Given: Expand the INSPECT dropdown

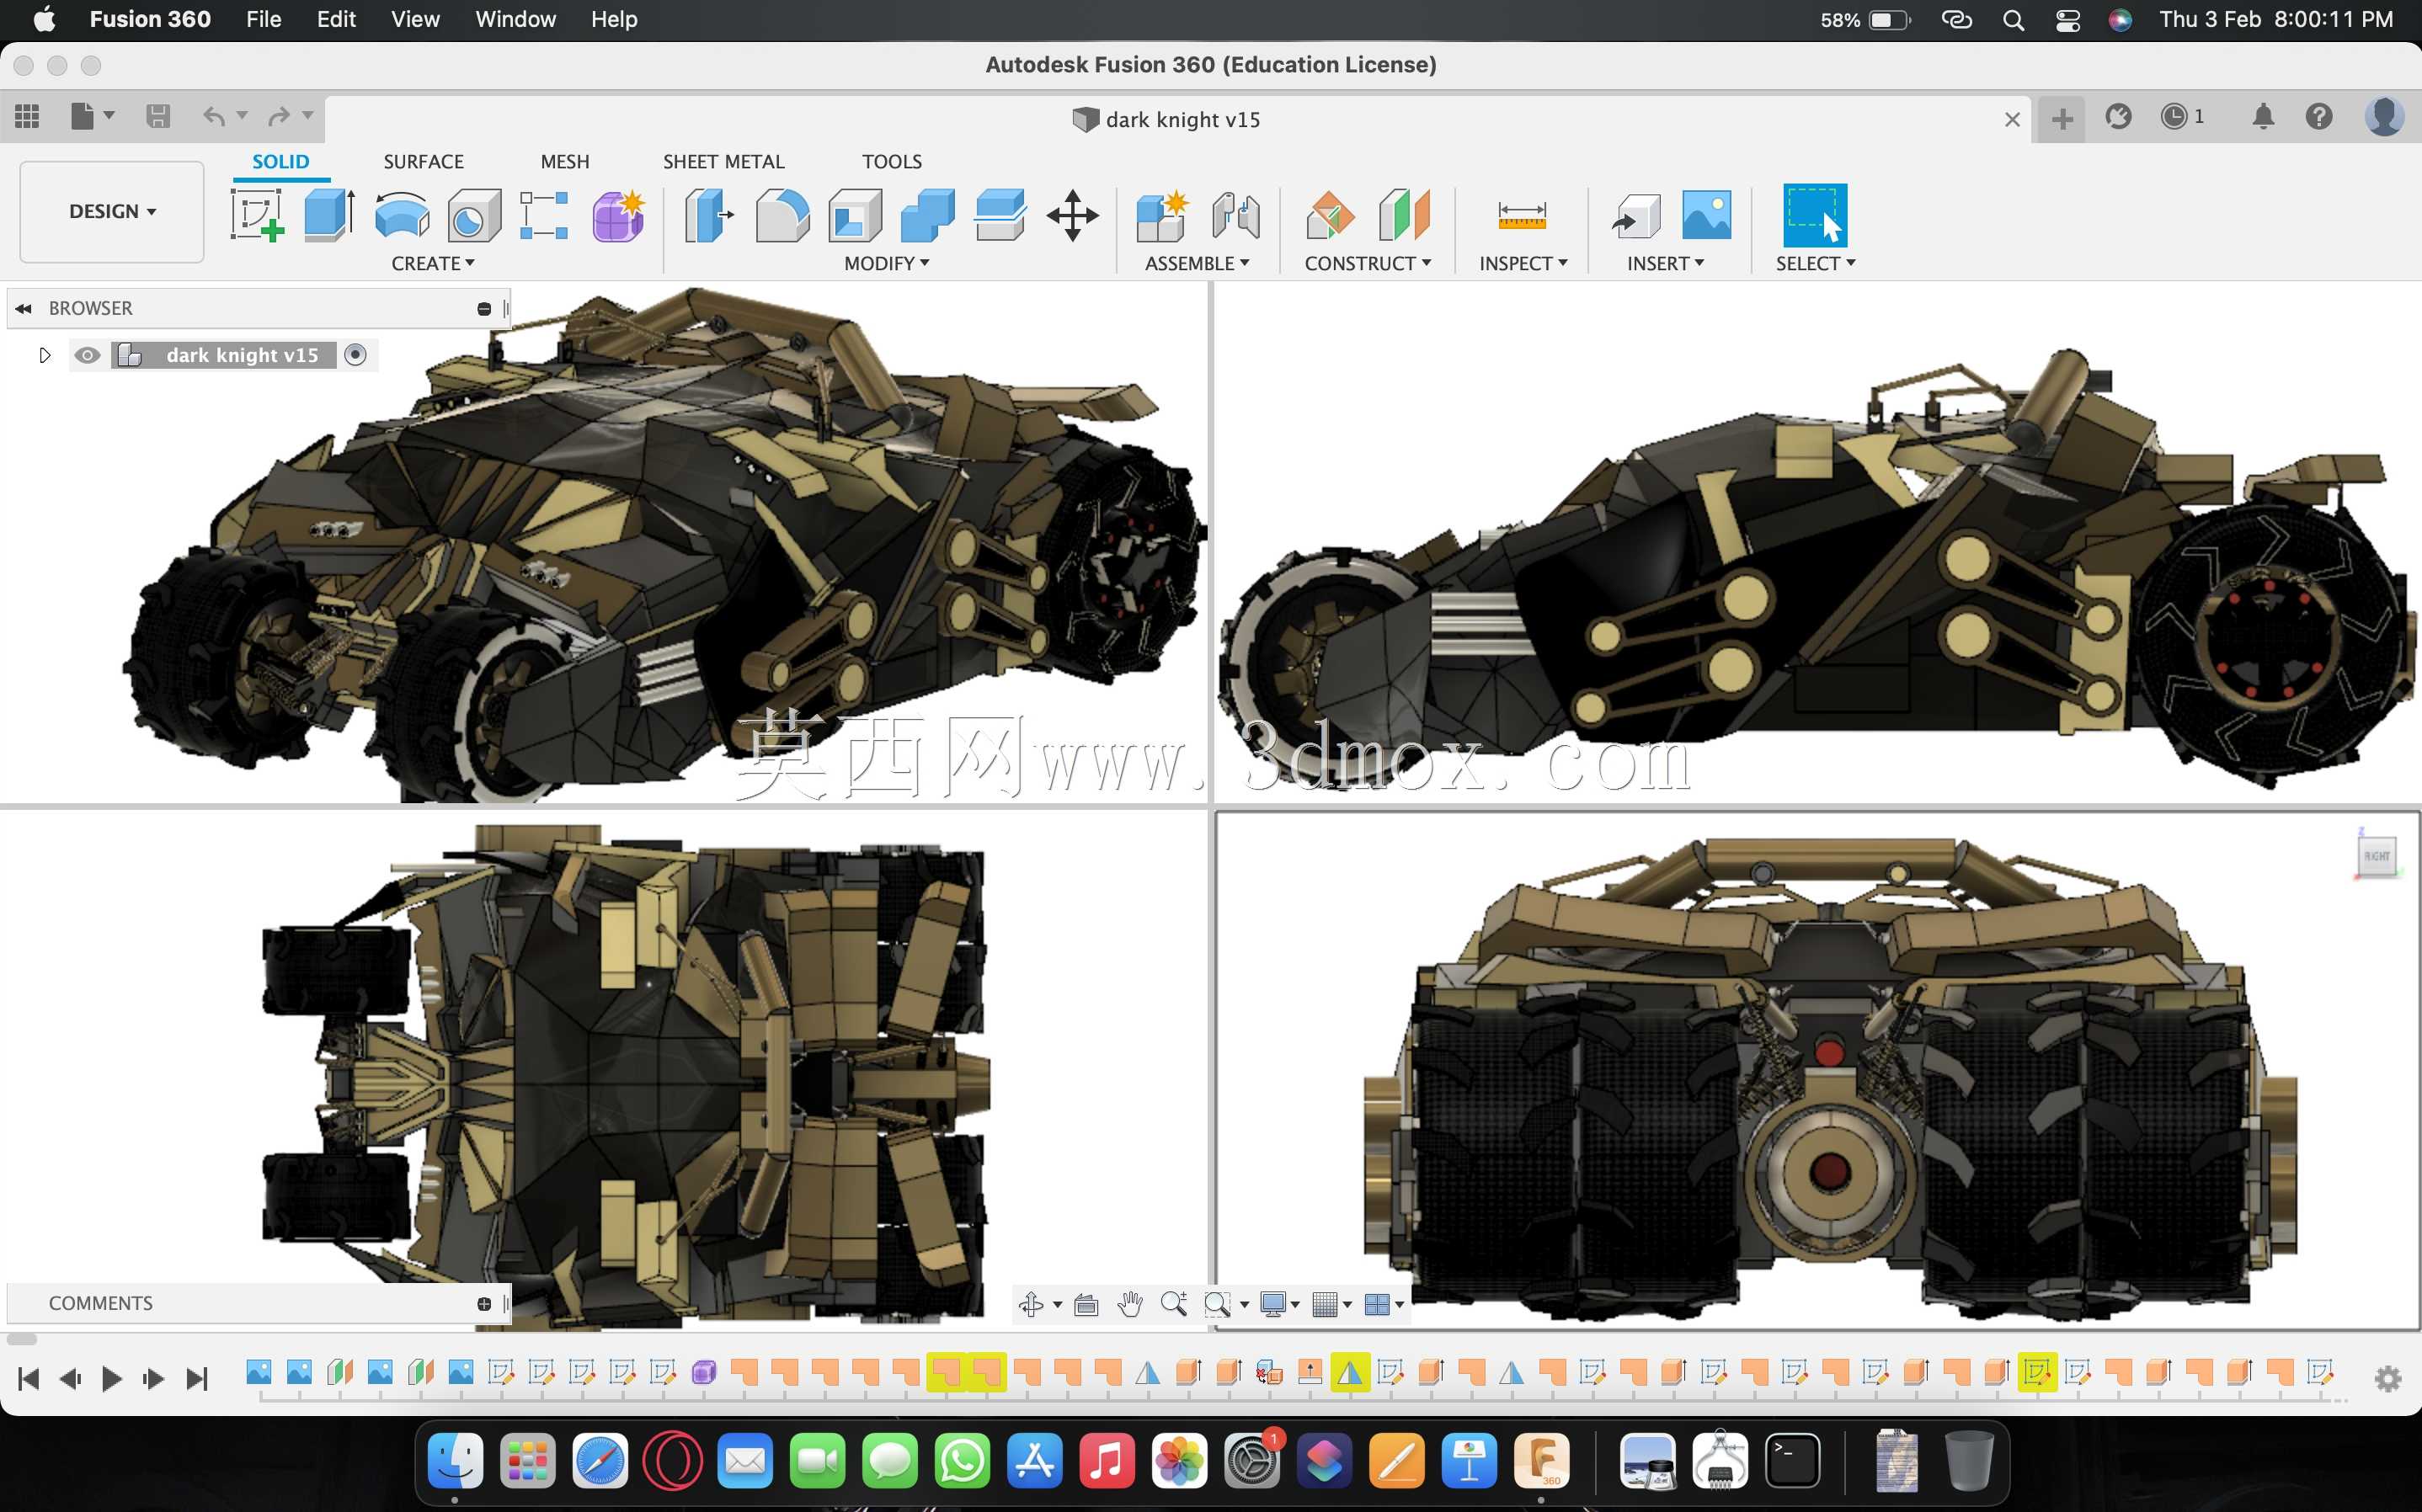Looking at the screenshot, I should (x=1523, y=263).
